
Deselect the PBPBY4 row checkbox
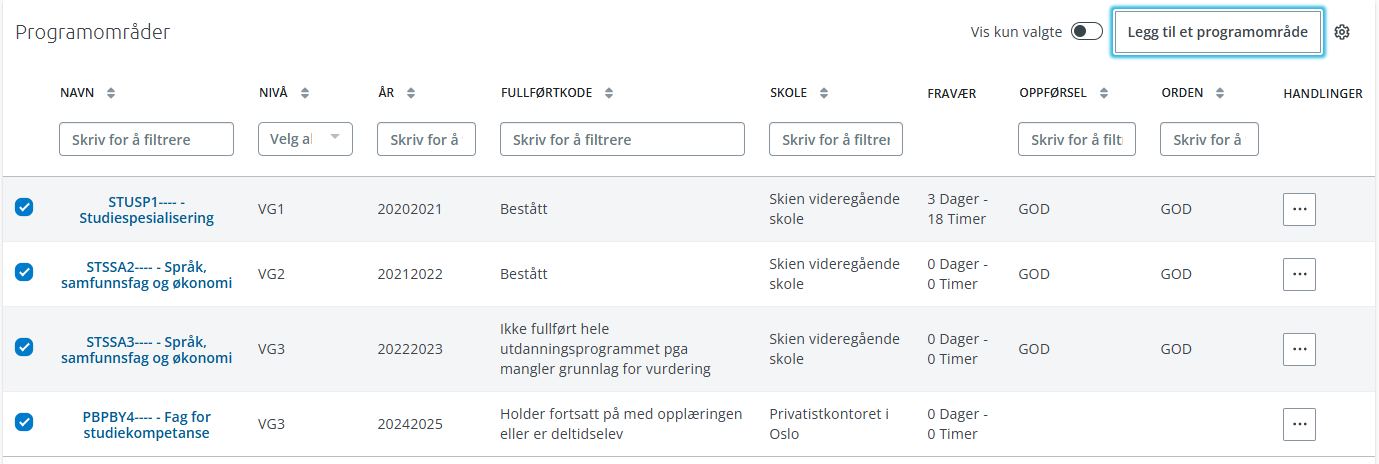pyautogui.click(x=24, y=422)
